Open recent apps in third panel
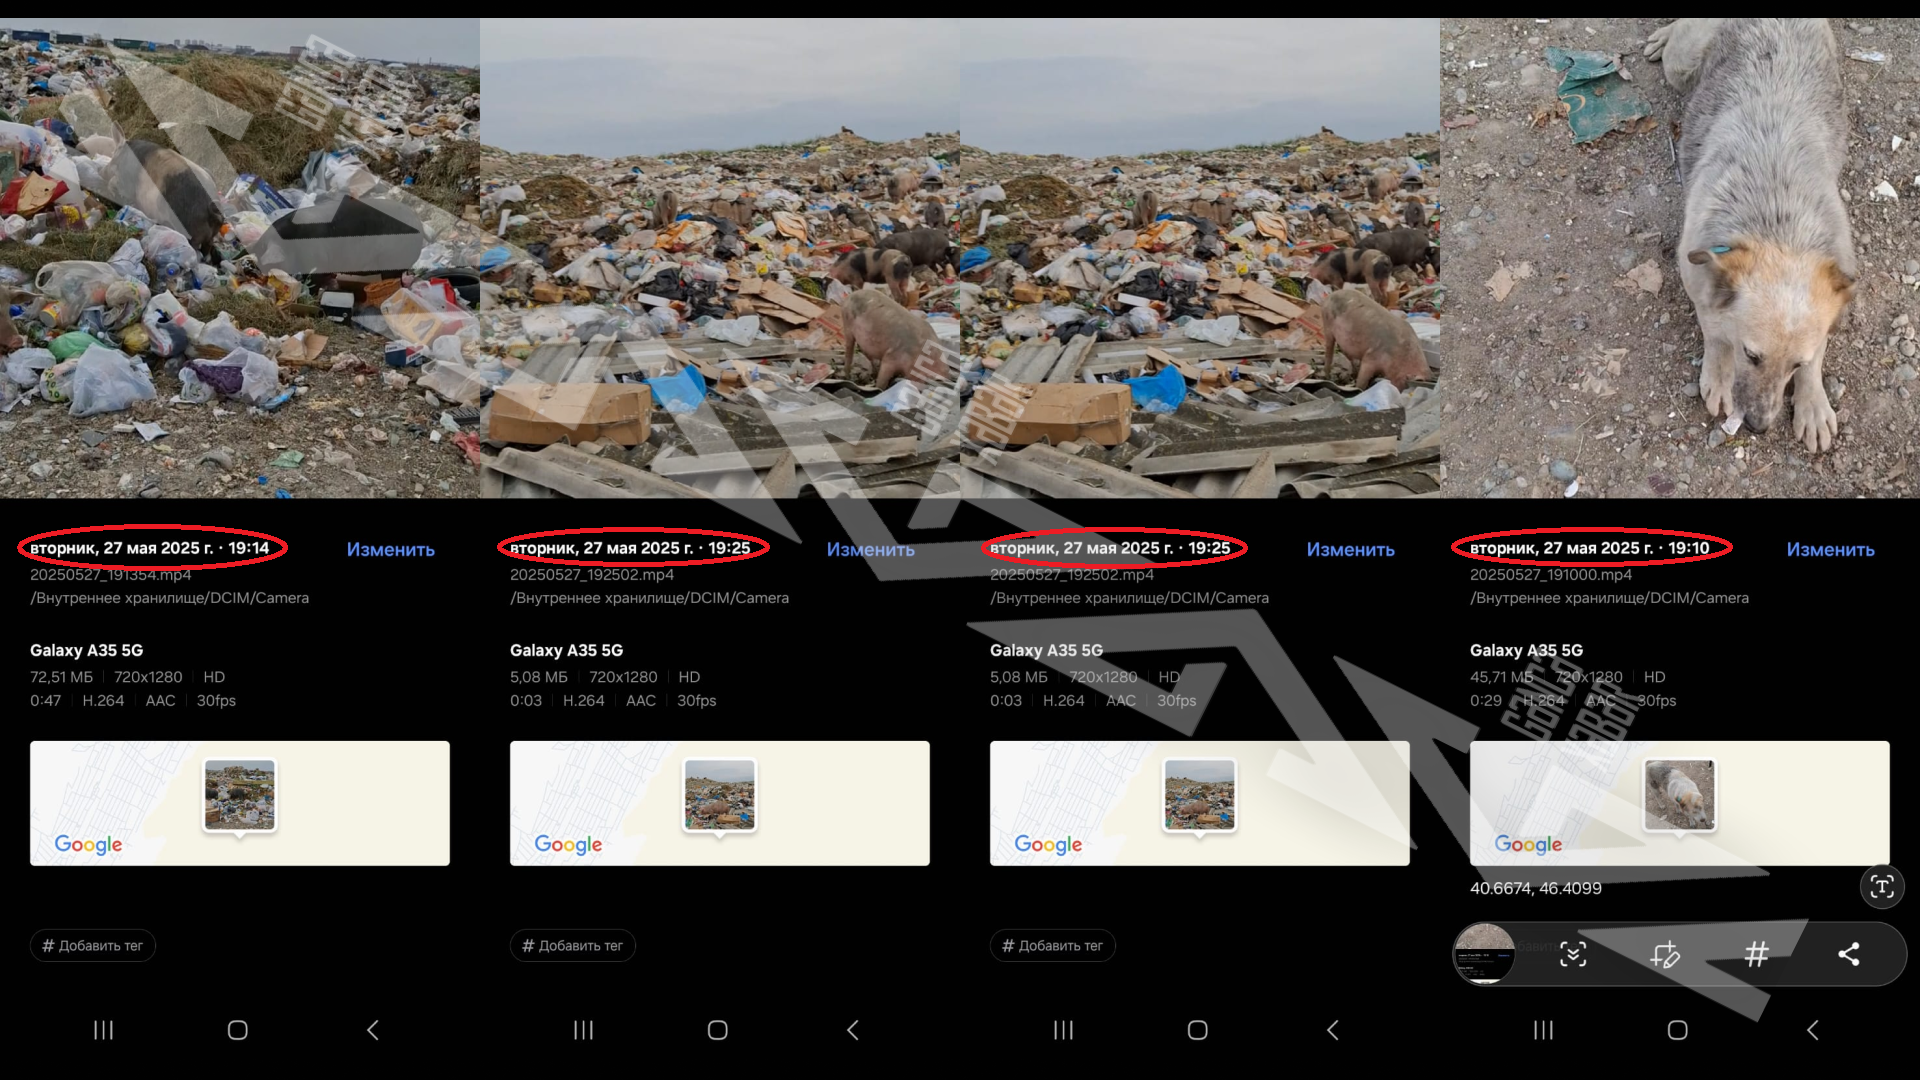Screen dimensions: 1920x1080 [1063, 1030]
